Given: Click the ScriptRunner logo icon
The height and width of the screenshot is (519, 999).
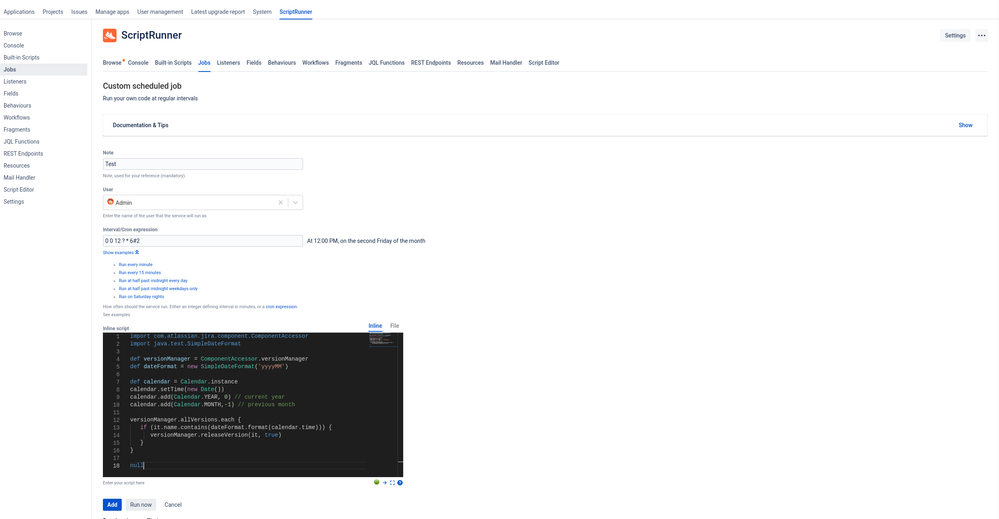Looking at the screenshot, I should click(x=110, y=35).
